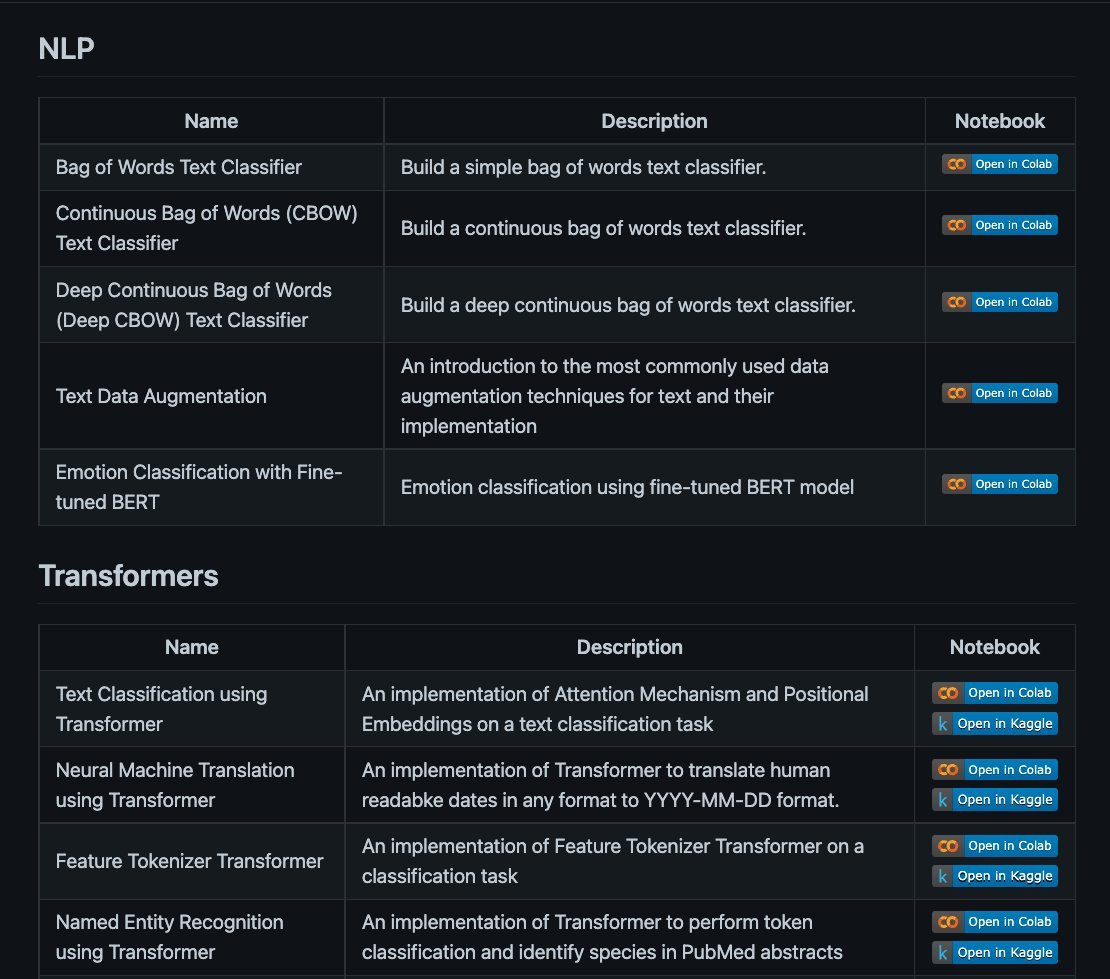
Task: Click the Name column header in NLP table
Action: (211, 120)
